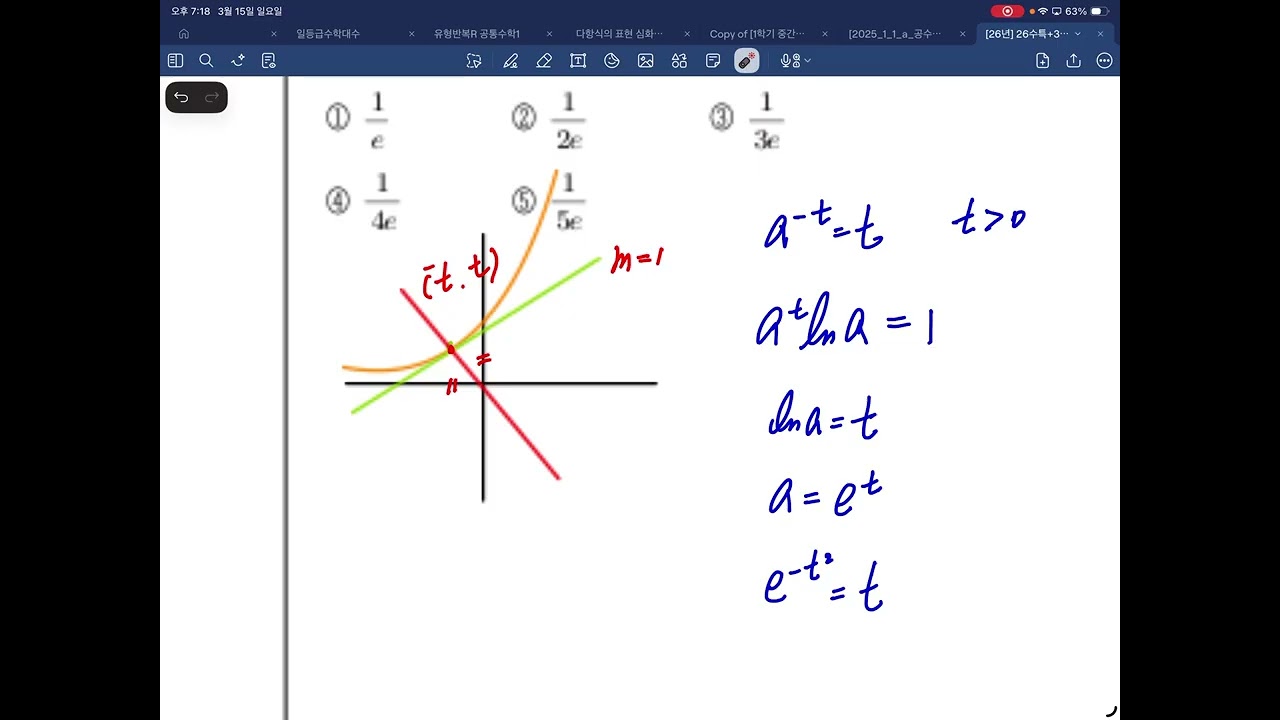Screen dimensions: 1280x720
Task: Tap answer choice ① 1/e
Action: pyautogui.click(x=357, y=119)
